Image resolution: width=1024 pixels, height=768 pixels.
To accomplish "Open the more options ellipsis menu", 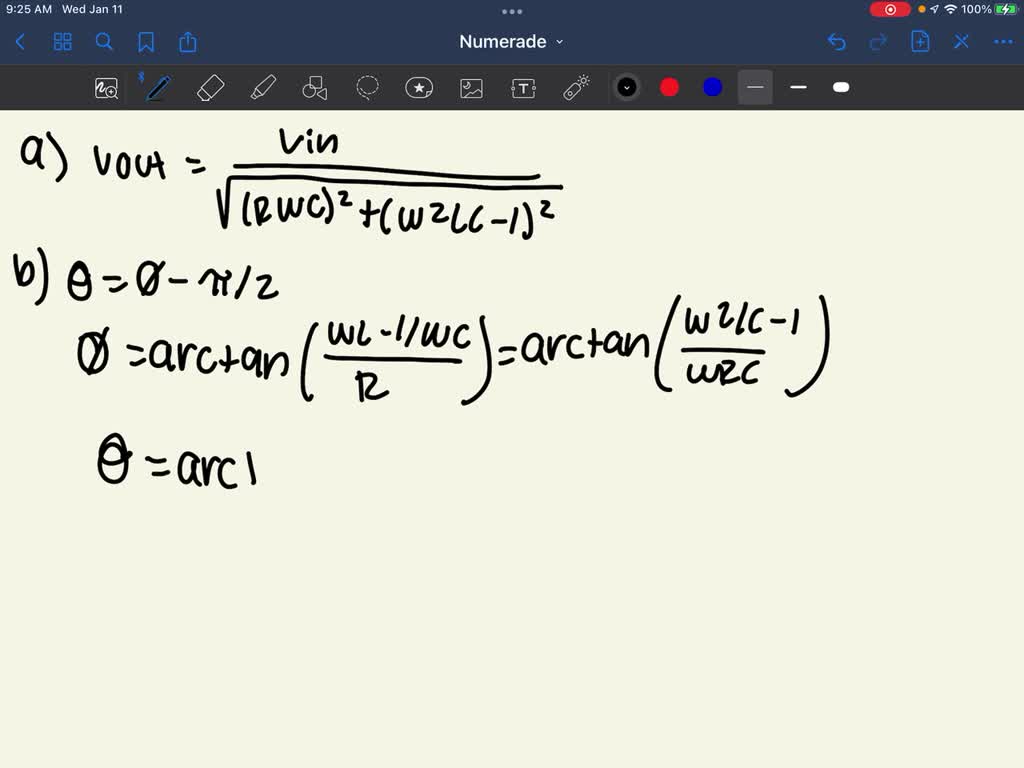I will [x=1004, y=42].
